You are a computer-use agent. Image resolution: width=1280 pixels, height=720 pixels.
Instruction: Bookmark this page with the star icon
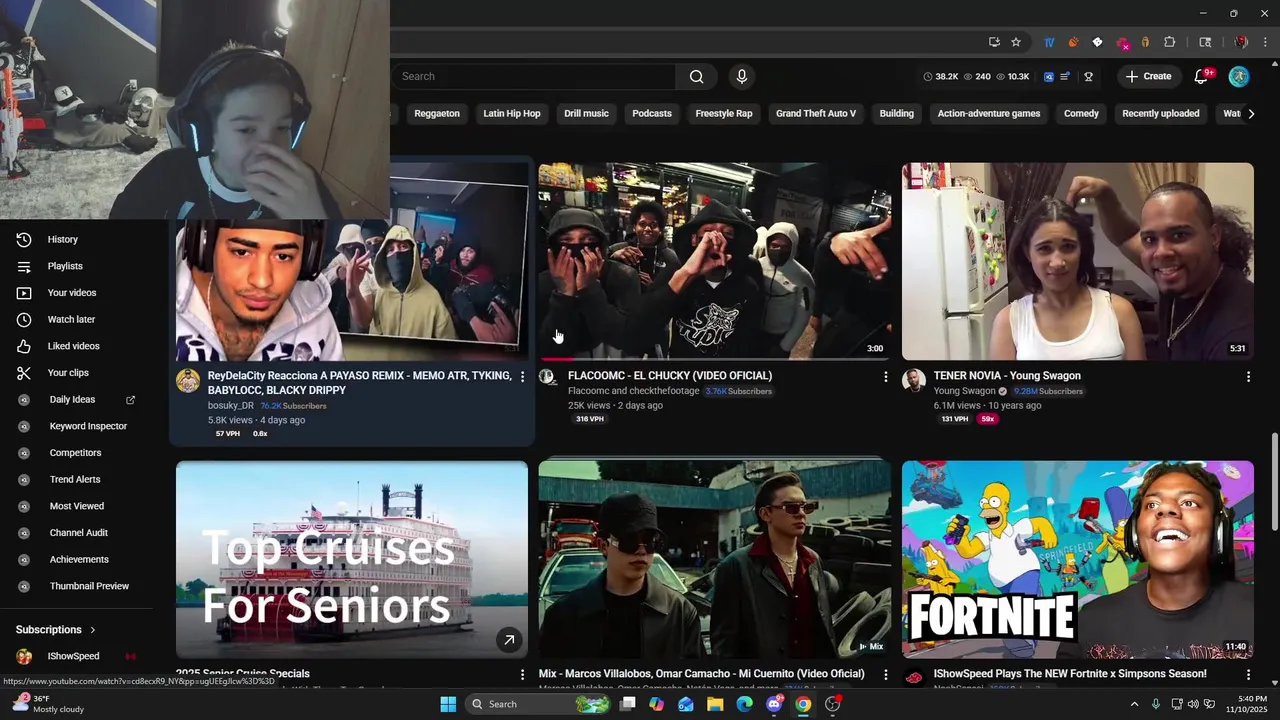tap(1016, 42)
